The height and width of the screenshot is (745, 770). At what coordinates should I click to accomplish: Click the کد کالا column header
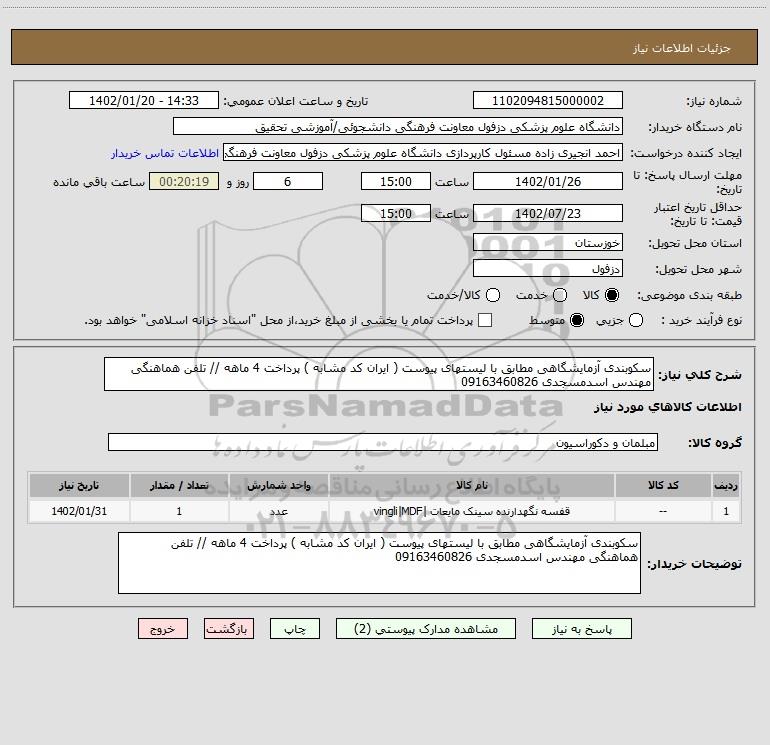[x=663, y=485]
